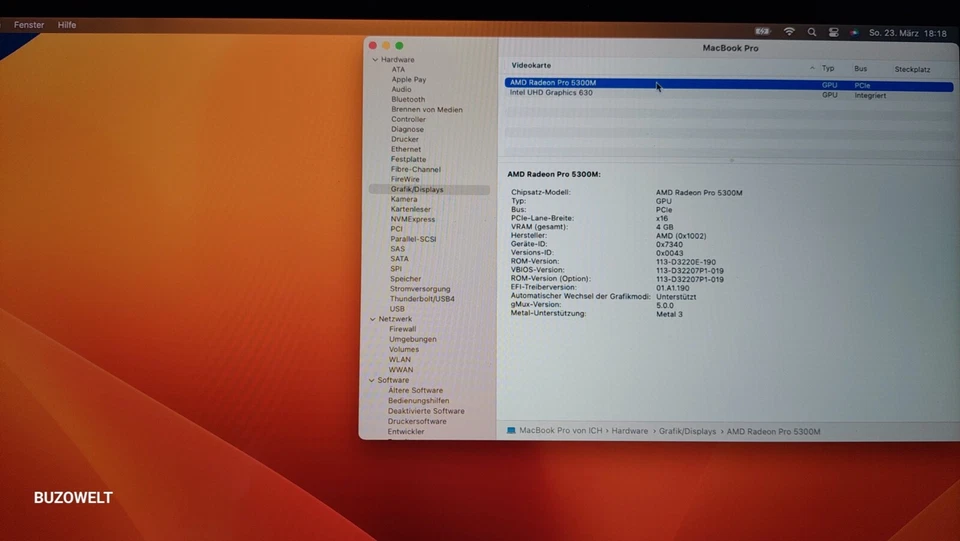Open Spotlight search in menu bar

click(812, 32)
